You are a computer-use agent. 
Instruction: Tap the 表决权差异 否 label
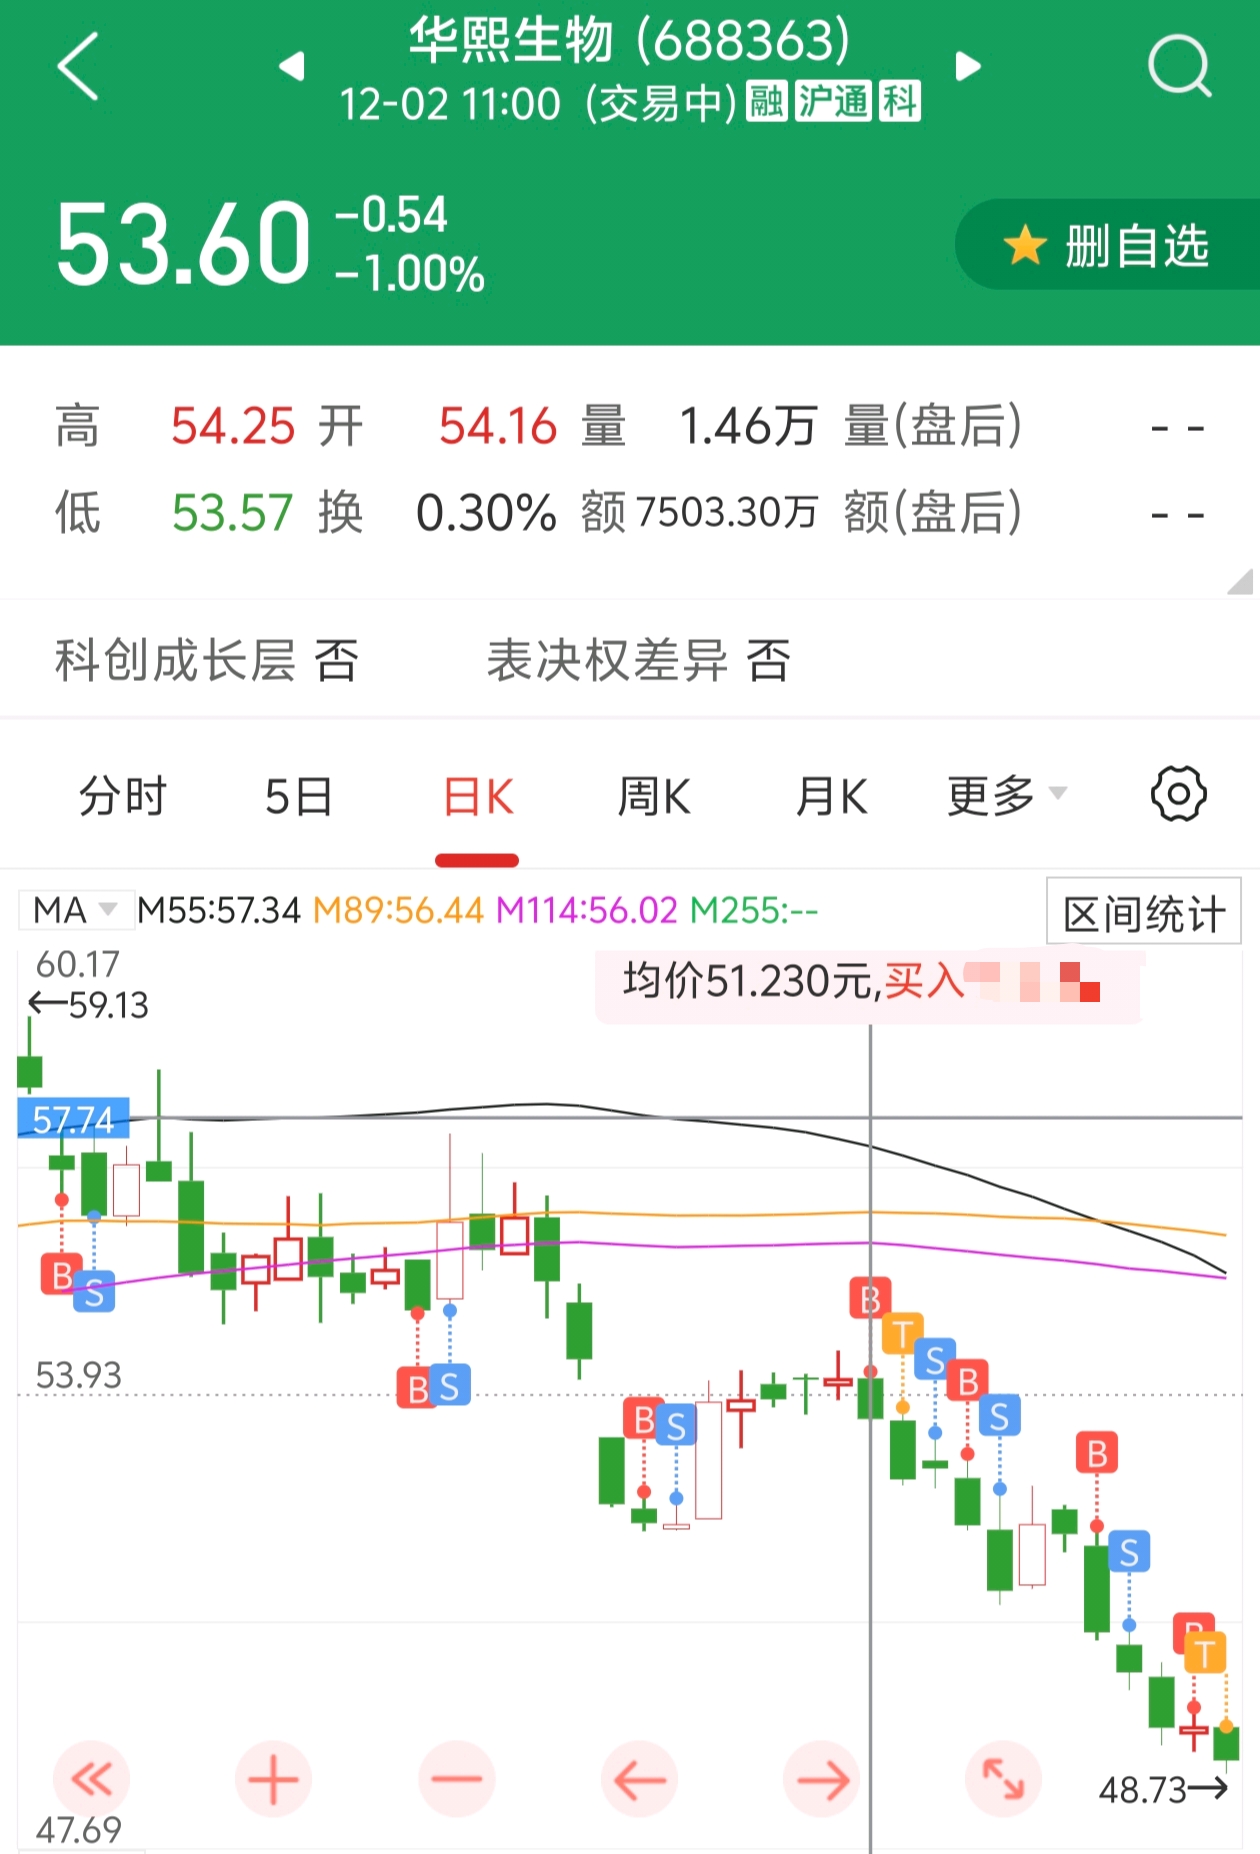click(639, 660)
